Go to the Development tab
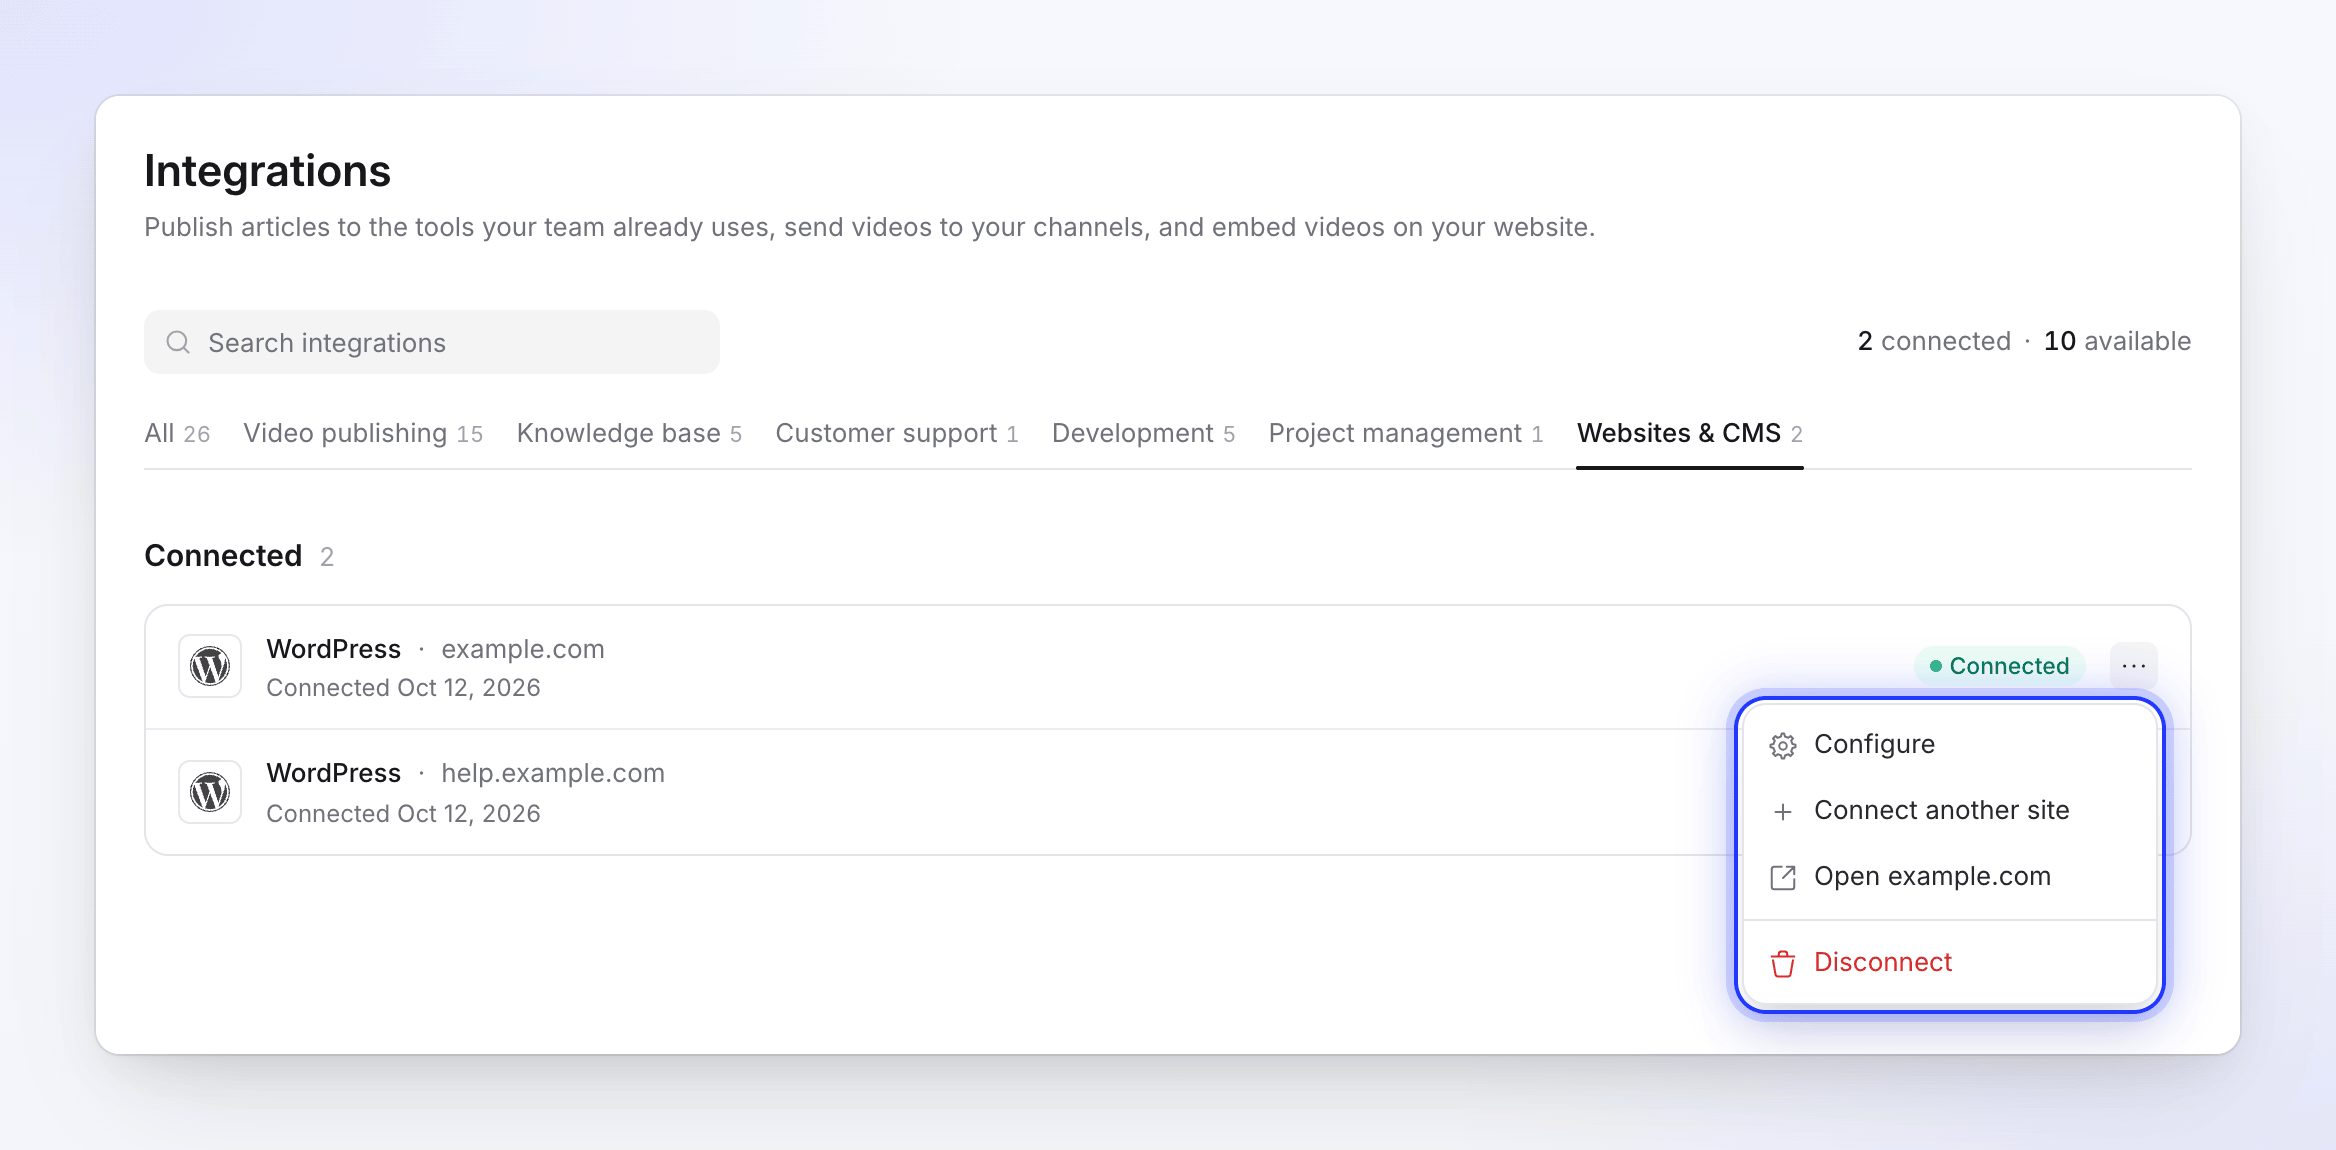The width and height of the screenshot is (2336, 1150). [1144, 433]
